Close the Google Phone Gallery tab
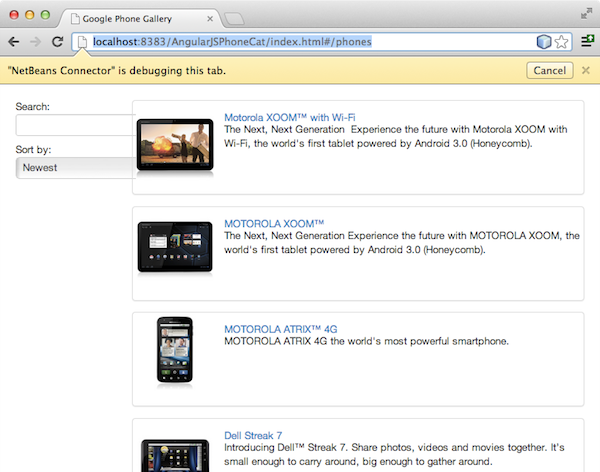600x472 pixels. point(208,18)
